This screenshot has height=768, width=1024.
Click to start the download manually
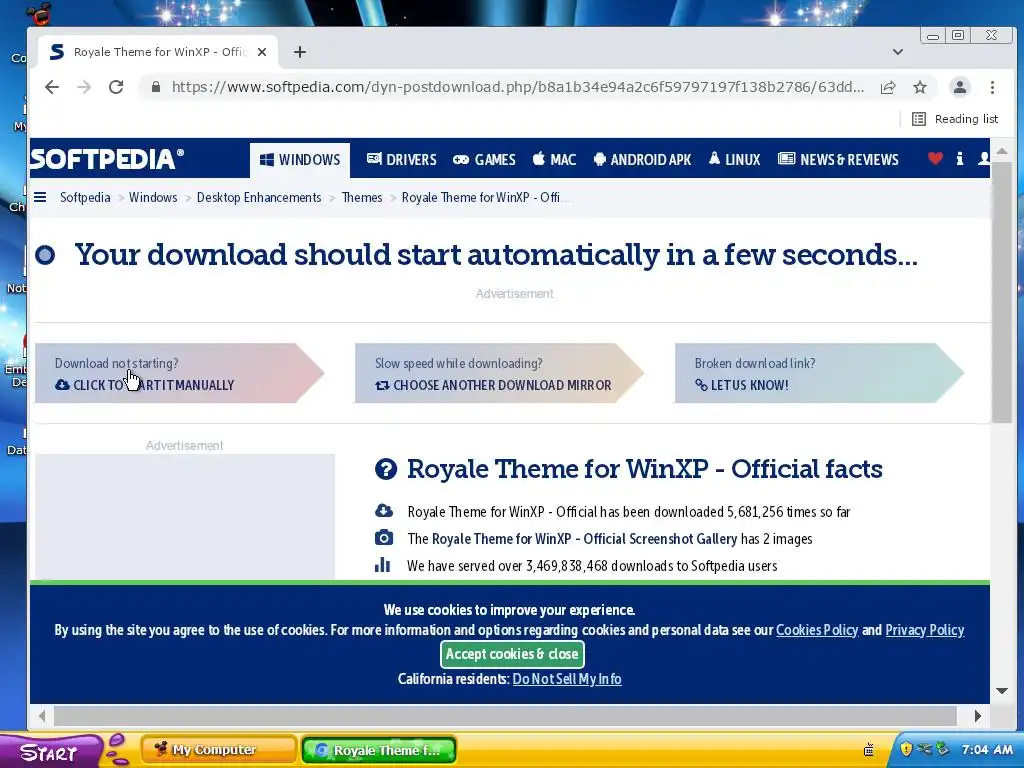pos(179,373)
